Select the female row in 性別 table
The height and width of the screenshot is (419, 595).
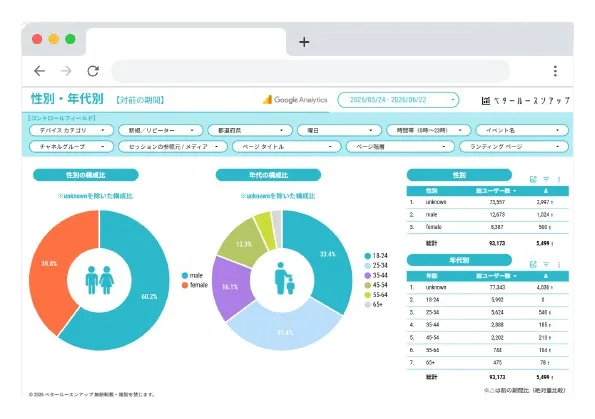point(487,227)
